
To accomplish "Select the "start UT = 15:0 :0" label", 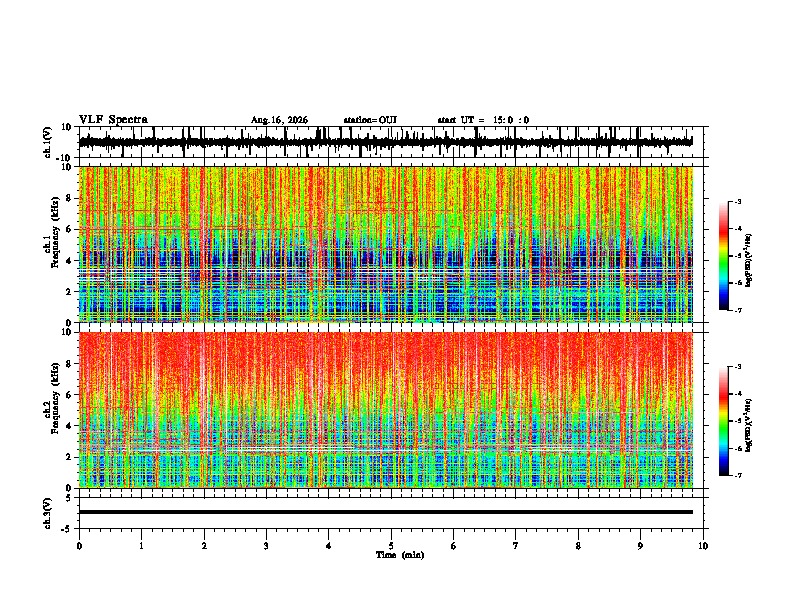I will click(x=483, y=120).
